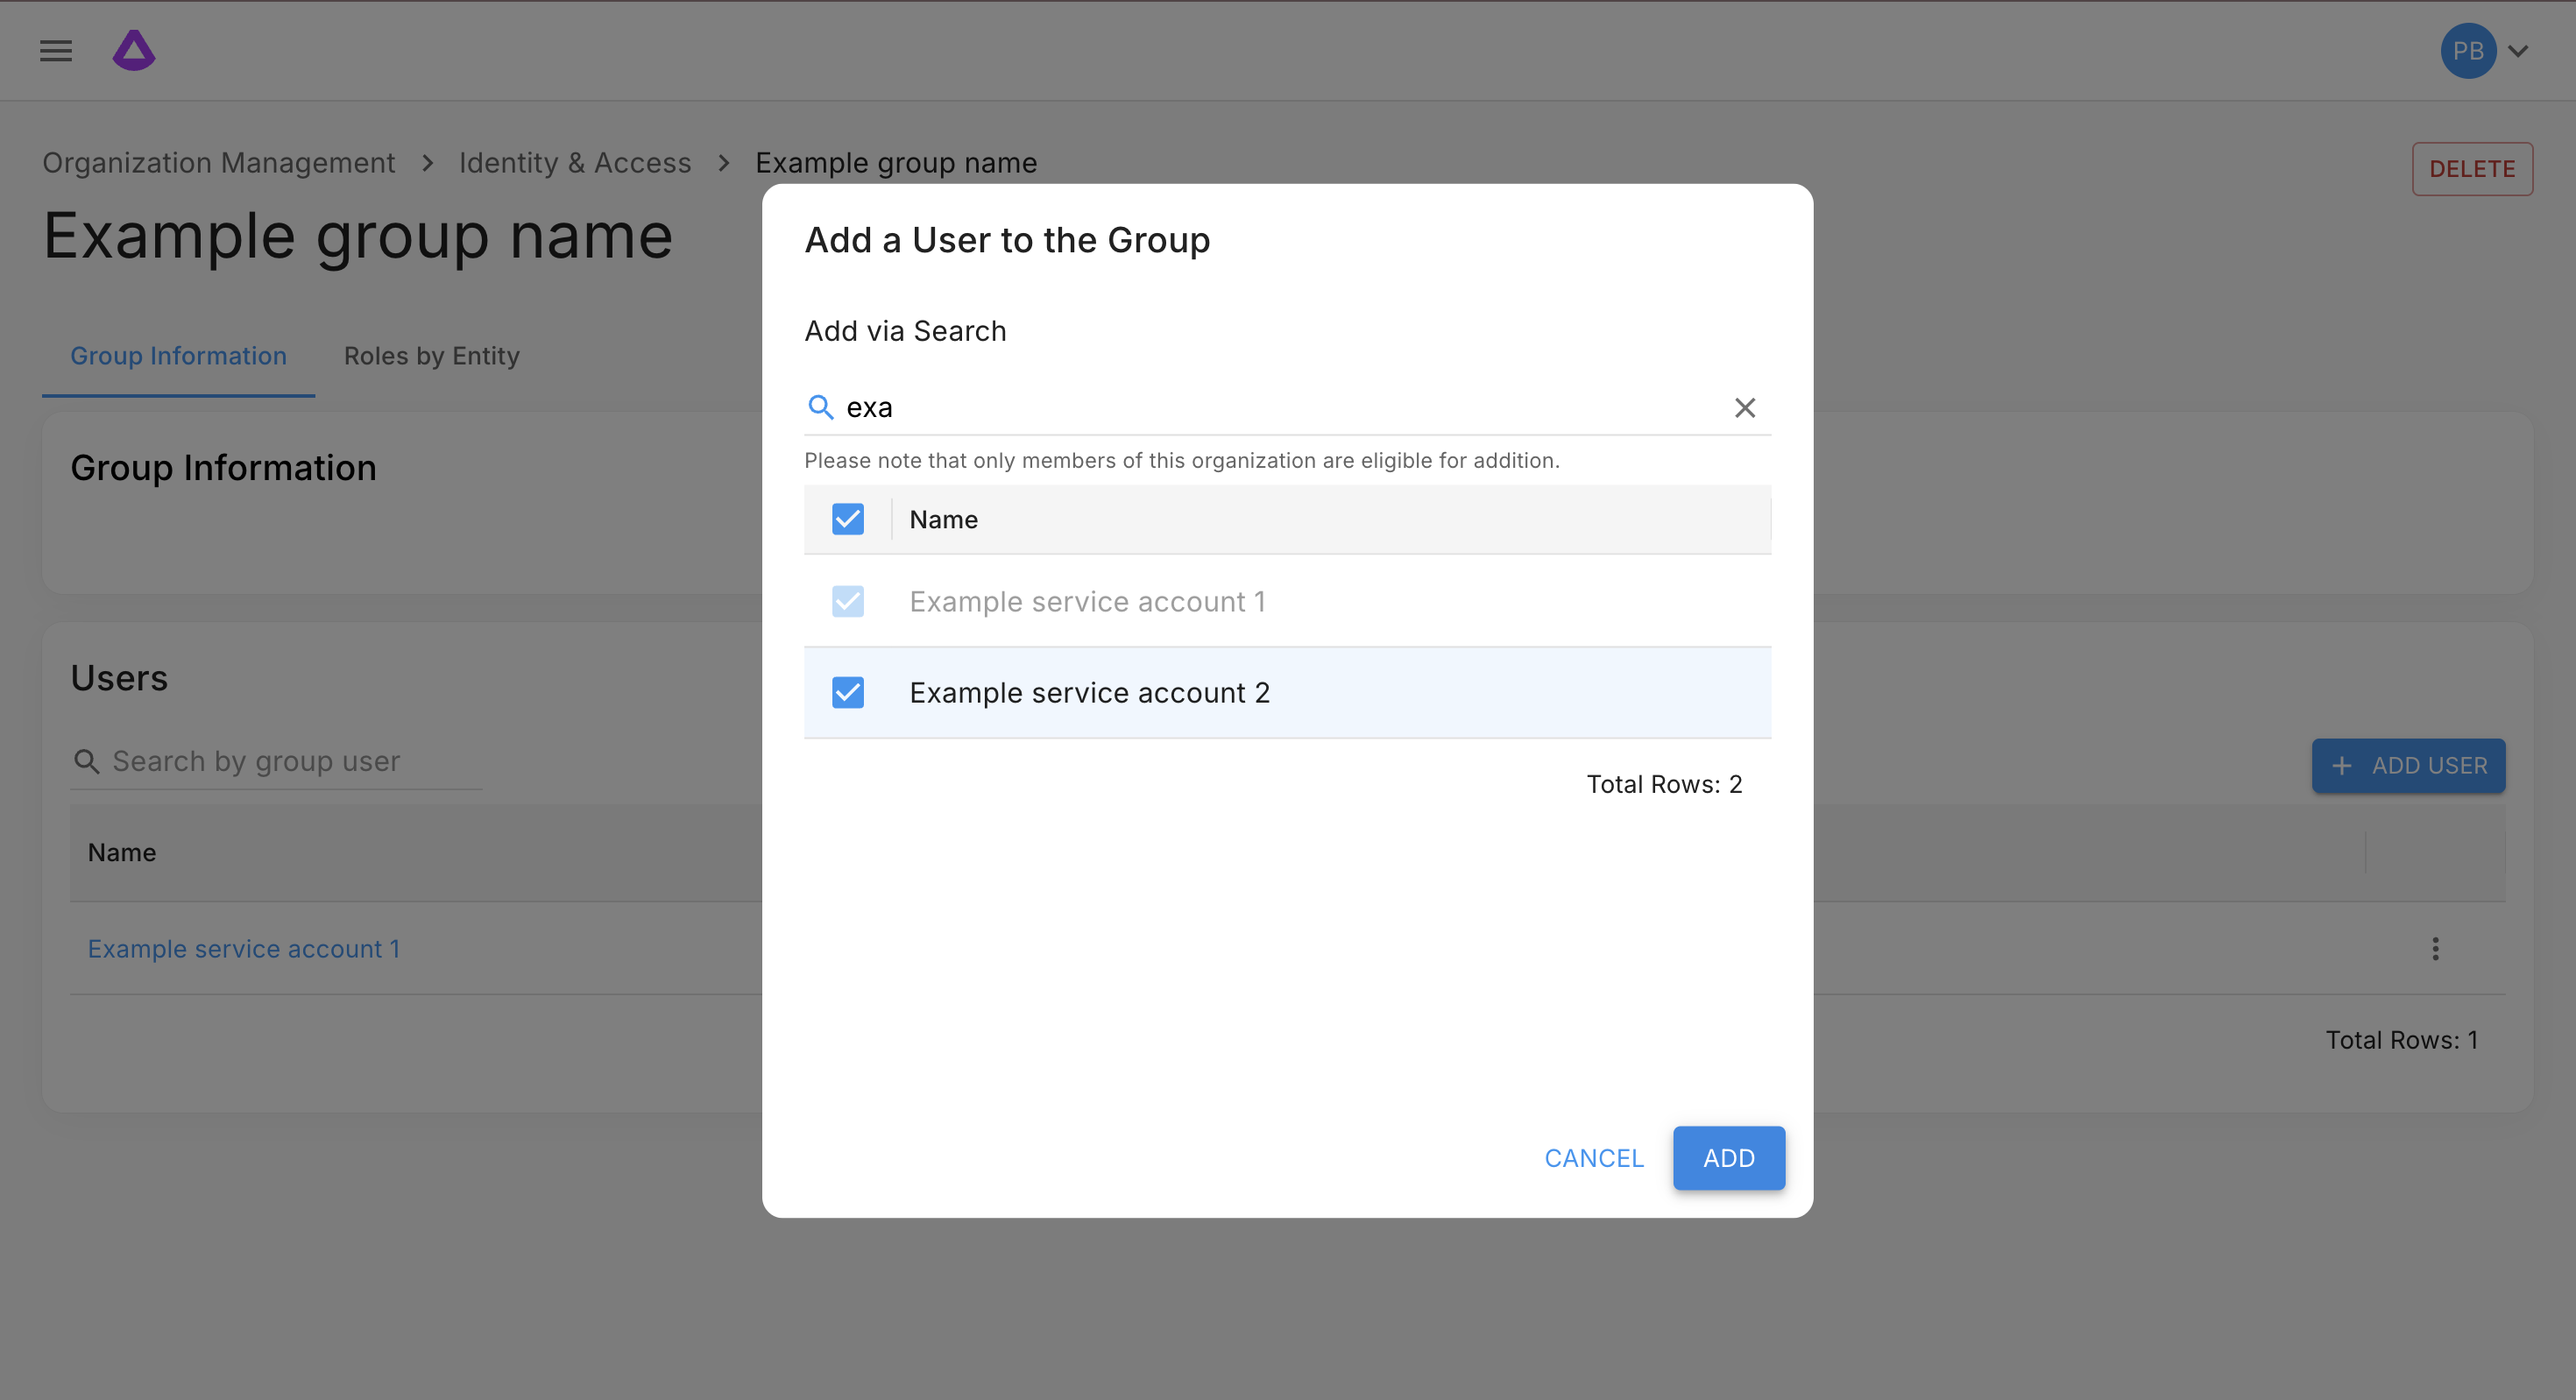Screen dimensions: 2576x1400
Task: Click the purple triangle app logo
Action: point(134,50)
